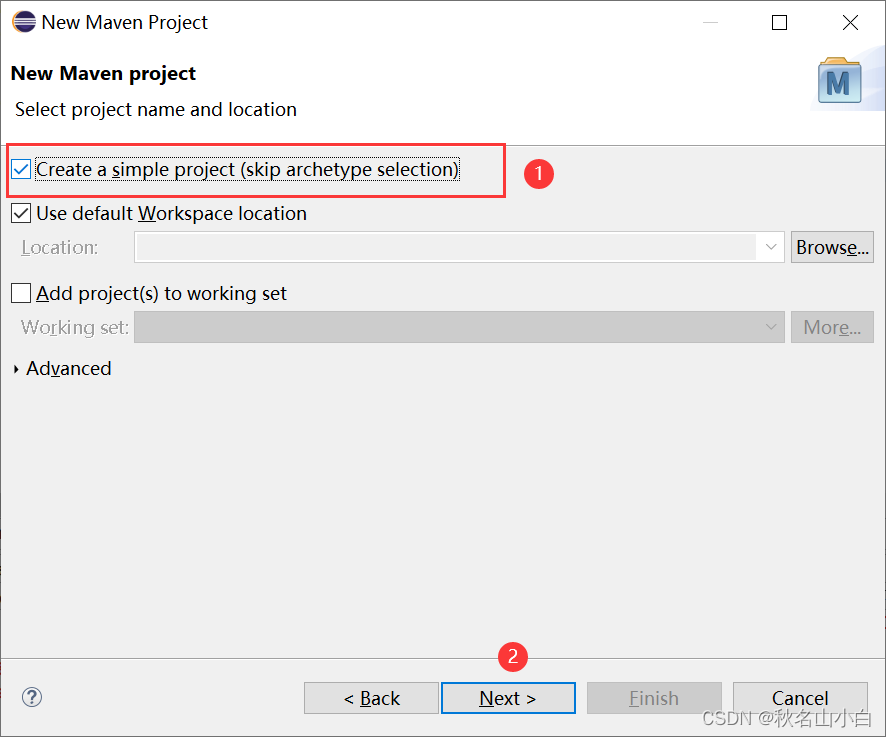Open the Location dropdown arrow
This screenshot has width=886, height=737.
coord(770,247)
